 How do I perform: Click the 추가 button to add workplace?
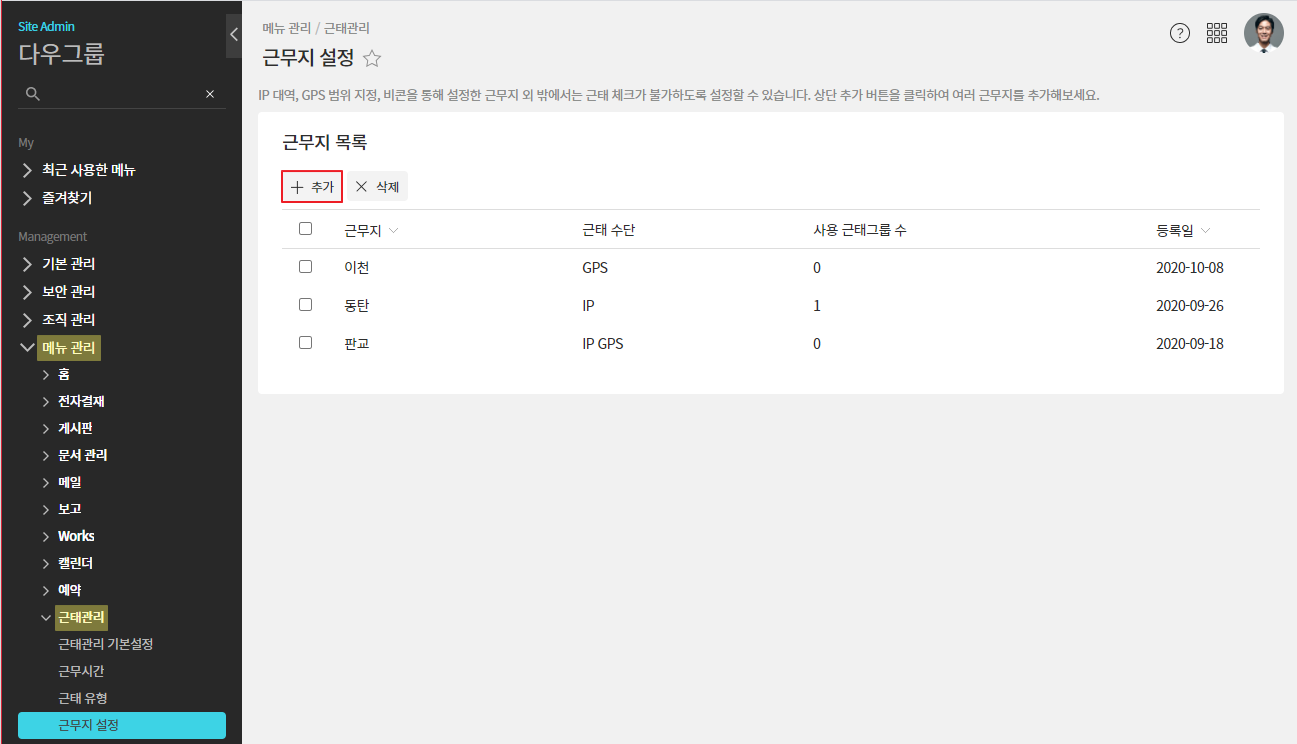[x=312, y=187]
